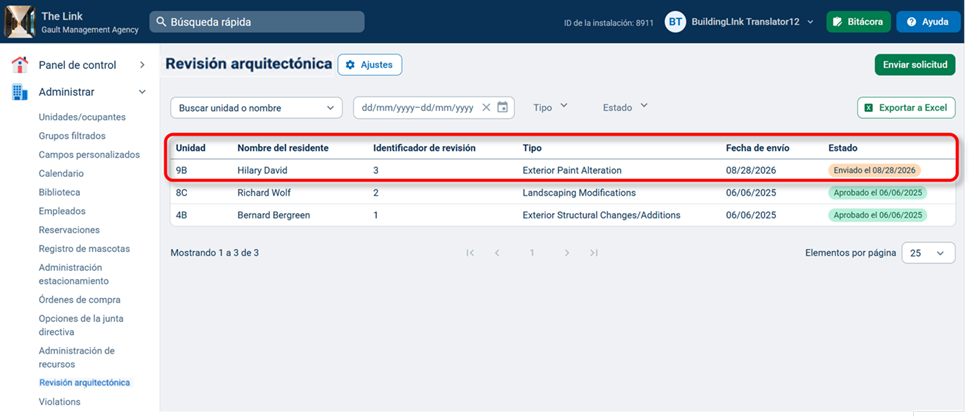Viewport: 975px width, 417px height.
Task: Expand the Estado filter dropdown
Action: [x=625, y=107]
